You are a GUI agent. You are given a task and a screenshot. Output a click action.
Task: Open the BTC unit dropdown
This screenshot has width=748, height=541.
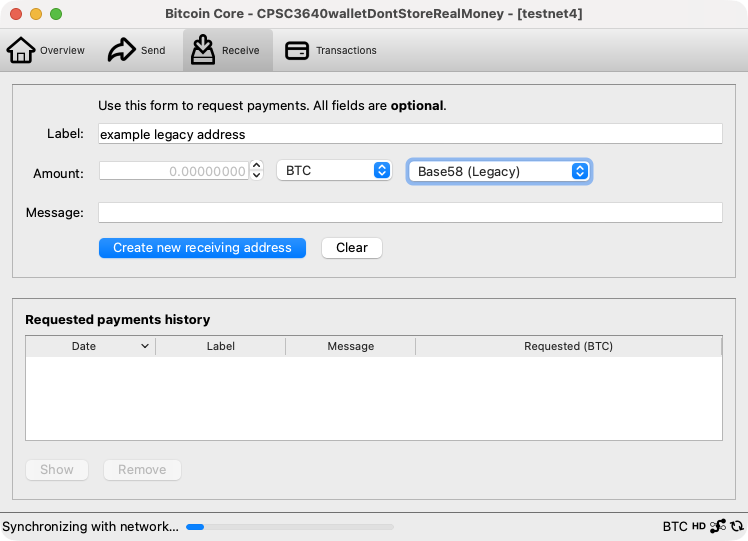tap(334, 170)
